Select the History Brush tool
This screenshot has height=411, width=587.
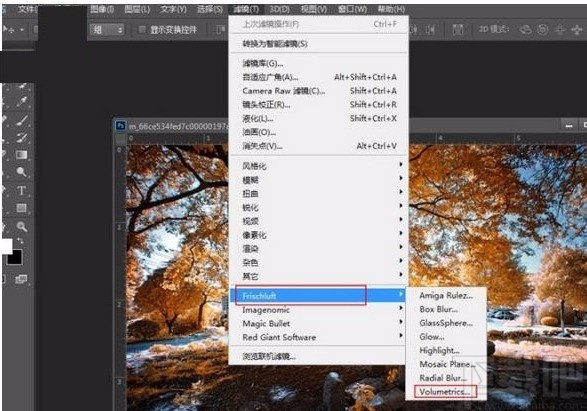21,137
